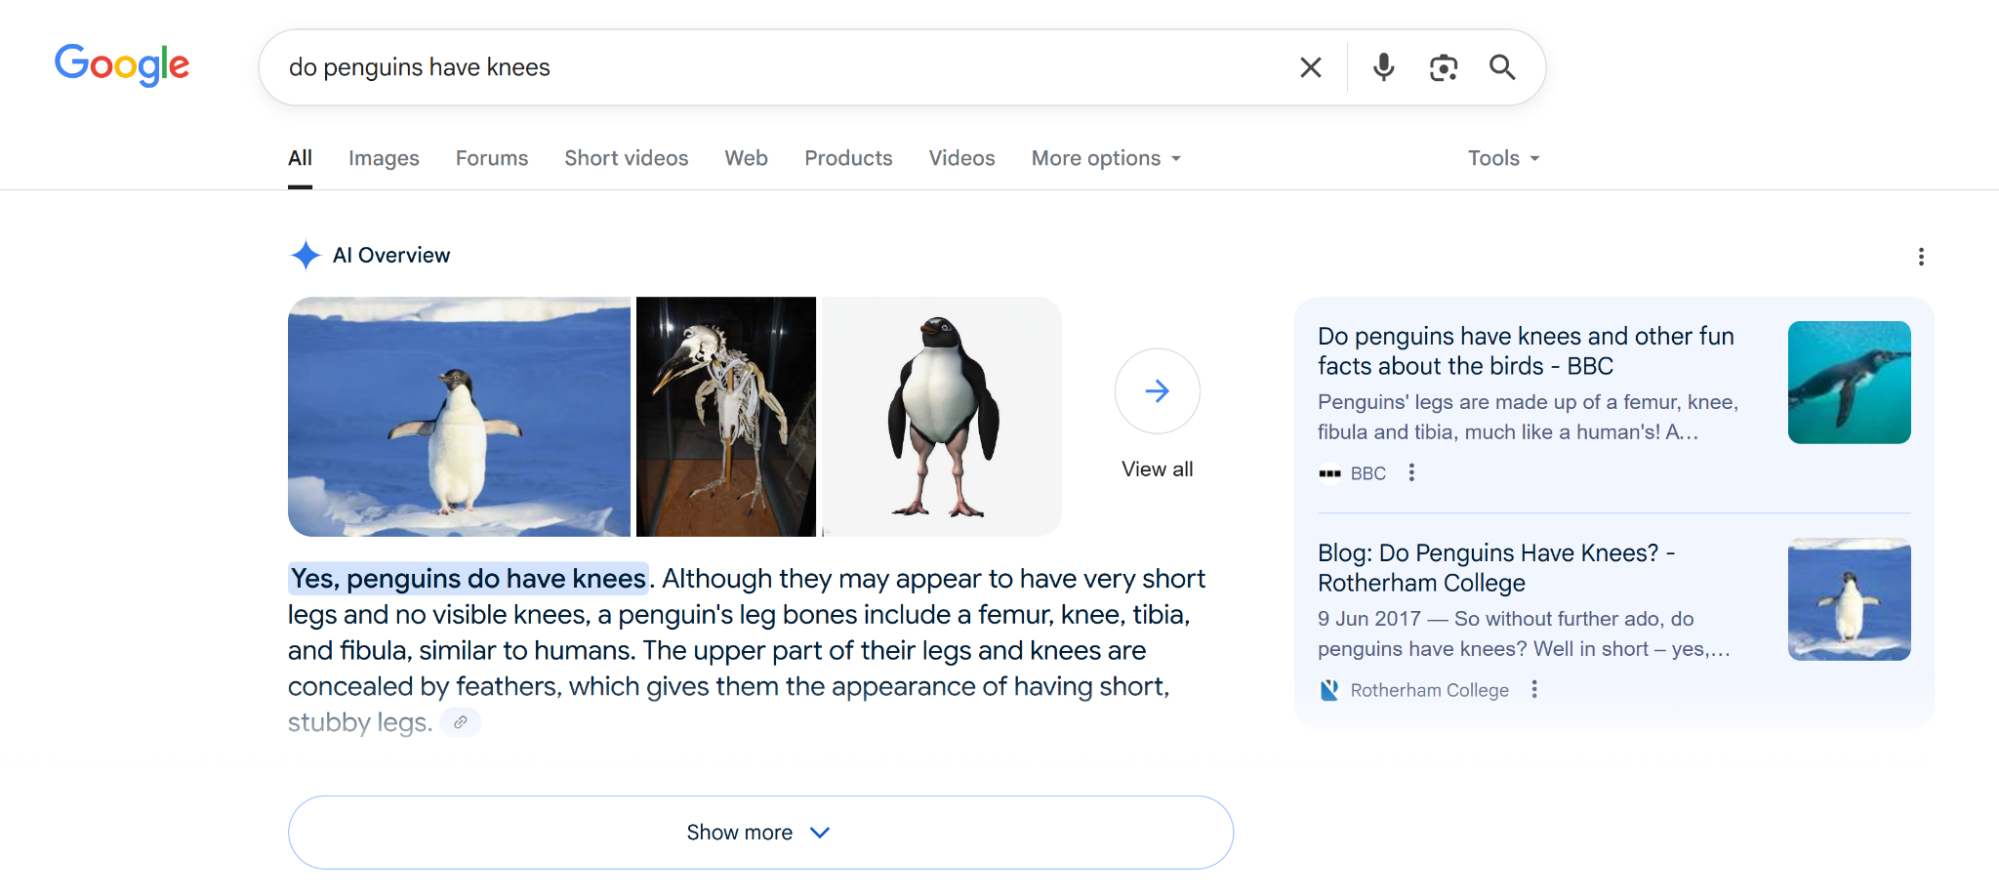Open swimming penguin BBC thumbnail
The height and width of the screenshot is (893, 1999).
(1849, 382)
